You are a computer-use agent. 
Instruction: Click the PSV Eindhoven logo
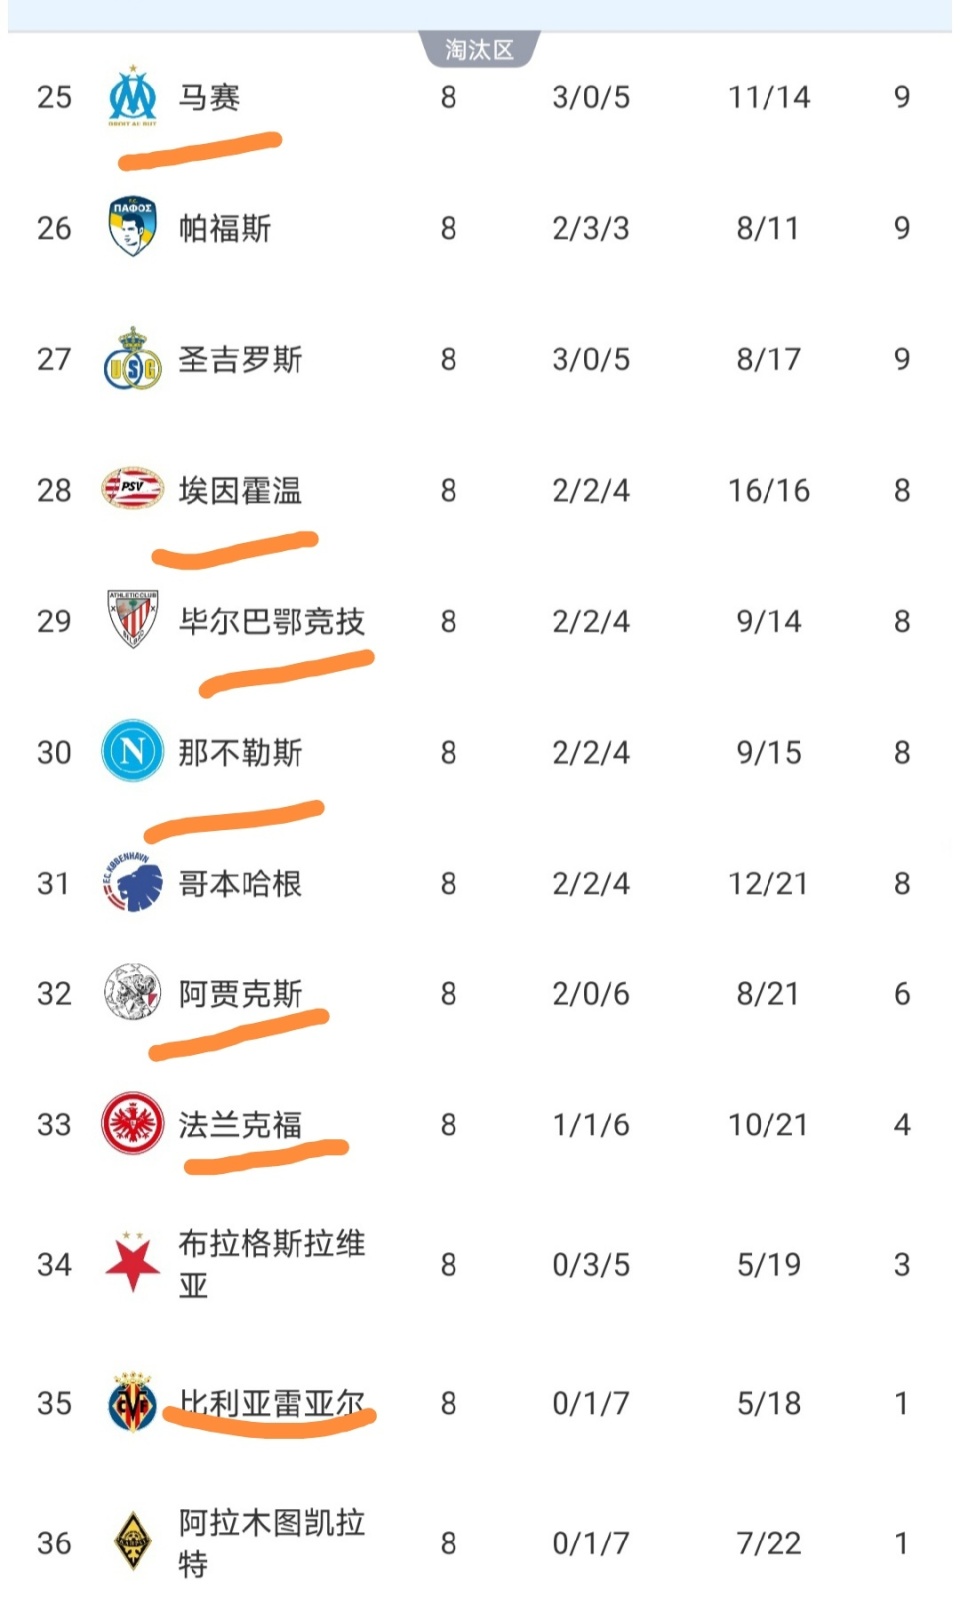[x=132, y=489]
